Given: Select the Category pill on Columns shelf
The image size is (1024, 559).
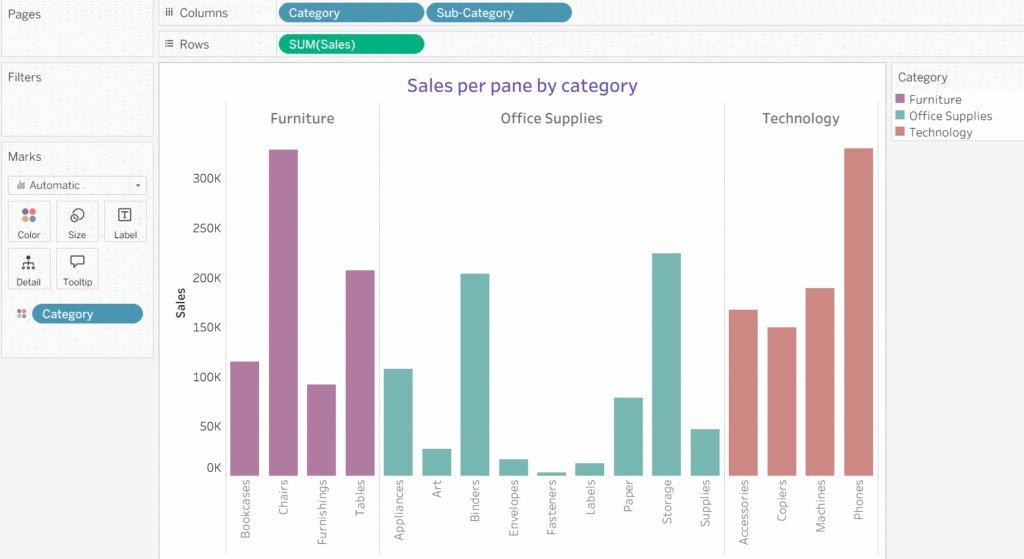Looking at the screenshot, I should coord(350,13).
